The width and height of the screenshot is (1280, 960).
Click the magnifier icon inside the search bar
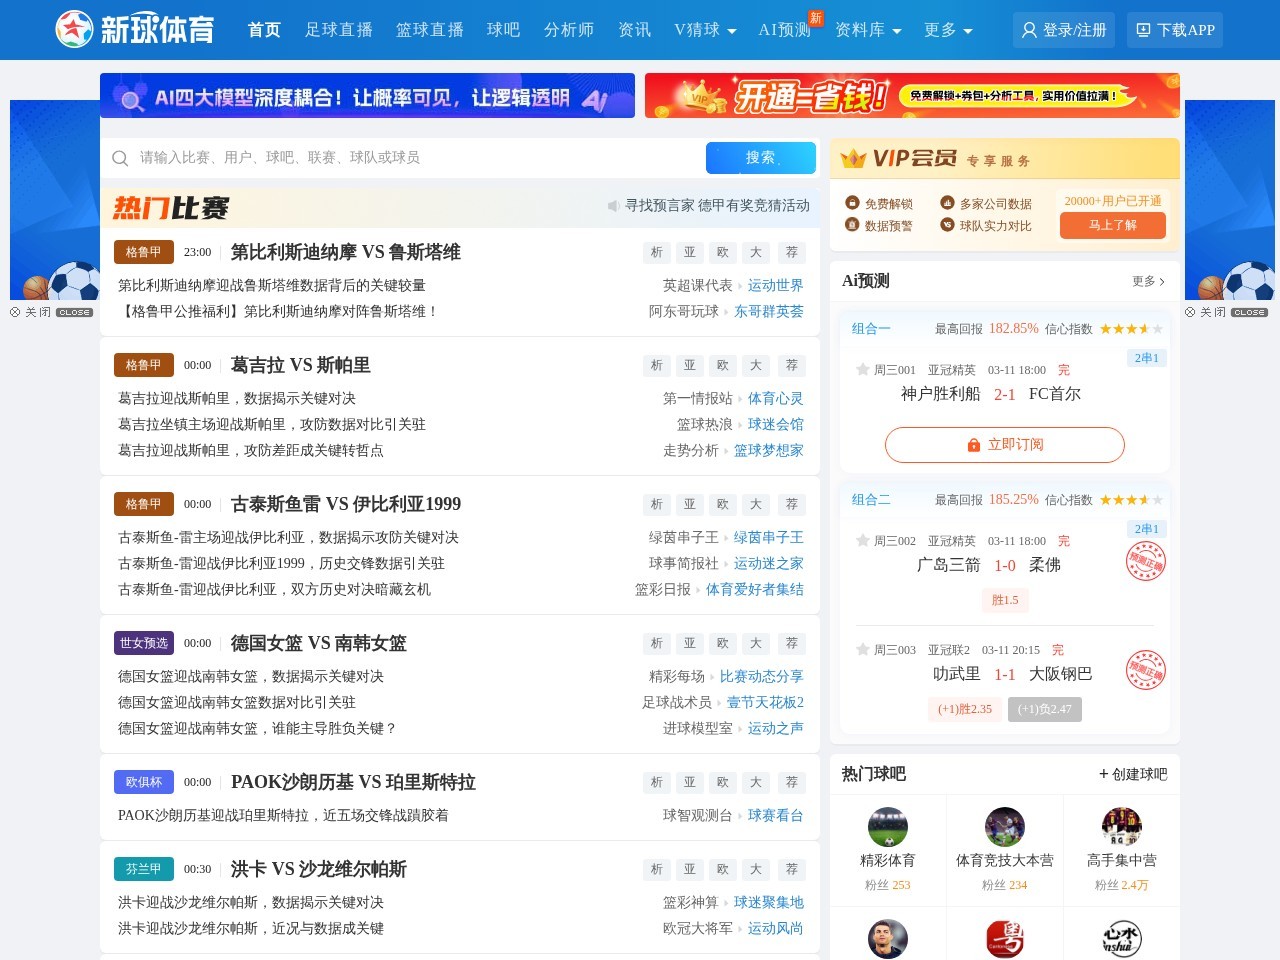click(x=120, y=158)
